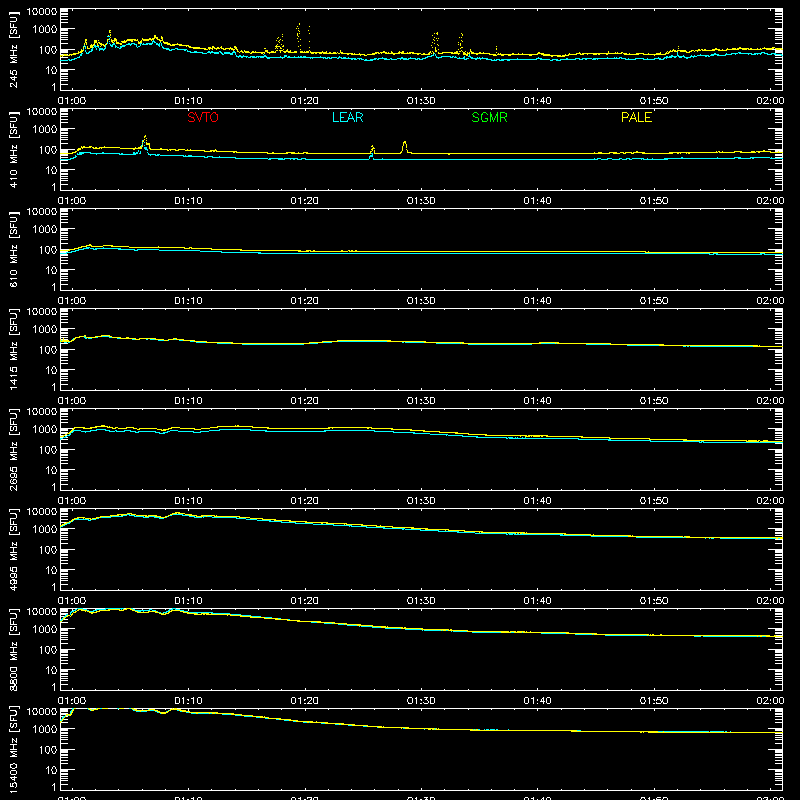800x800 pixels.
Task: Click the green SGMR station label
Action: (x=489, y=117)
